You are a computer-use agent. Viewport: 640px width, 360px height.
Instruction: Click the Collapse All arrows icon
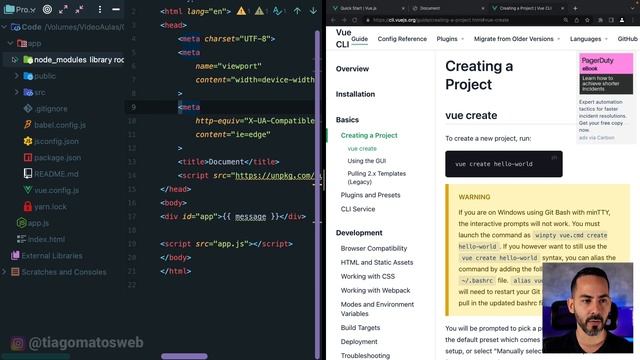click(x=79, y=9)
